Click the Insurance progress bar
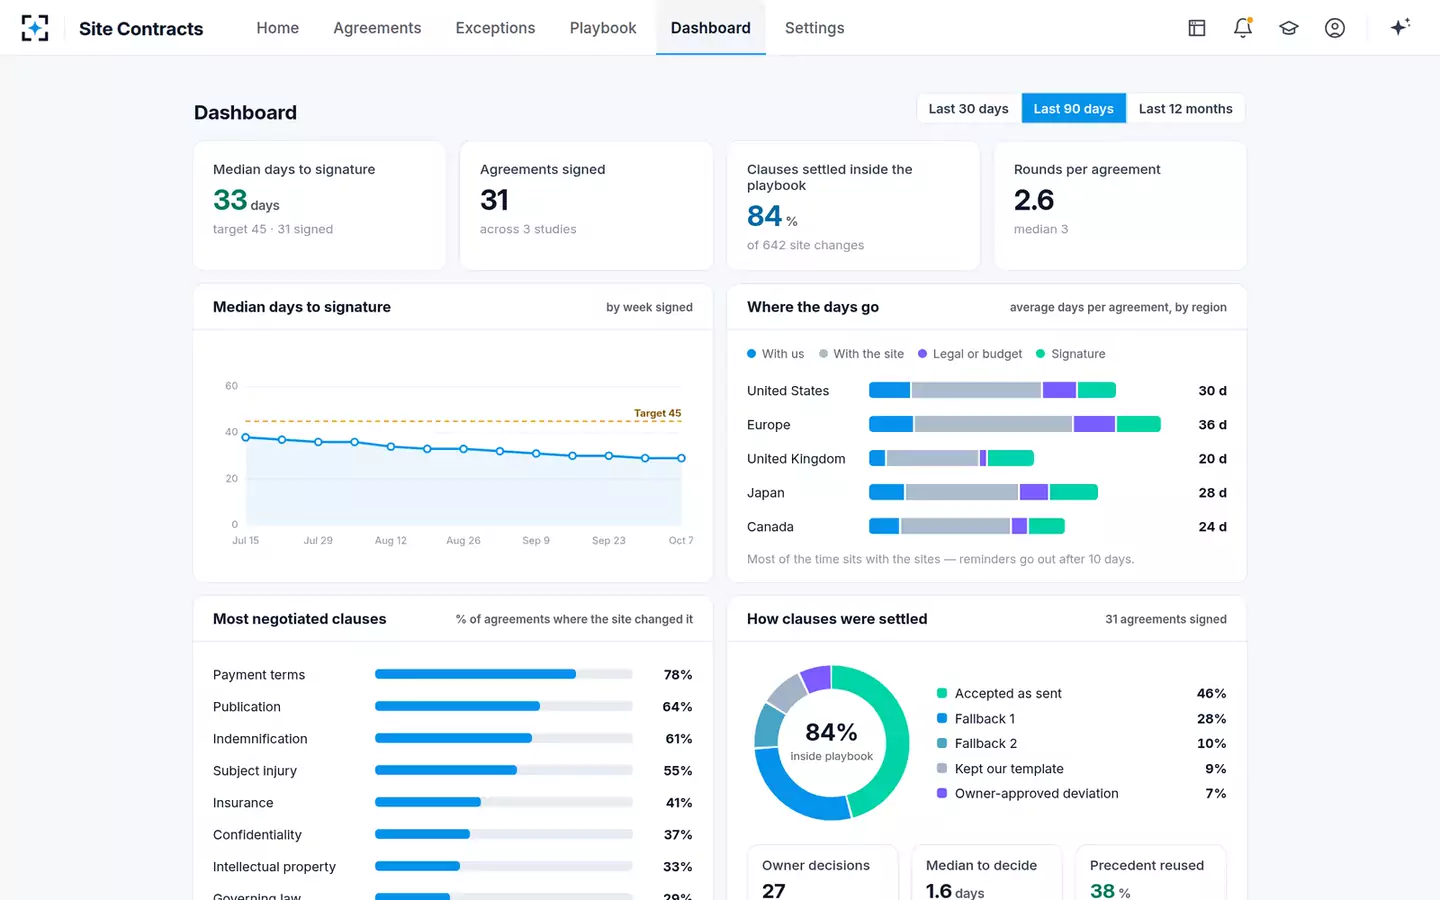 504,802
